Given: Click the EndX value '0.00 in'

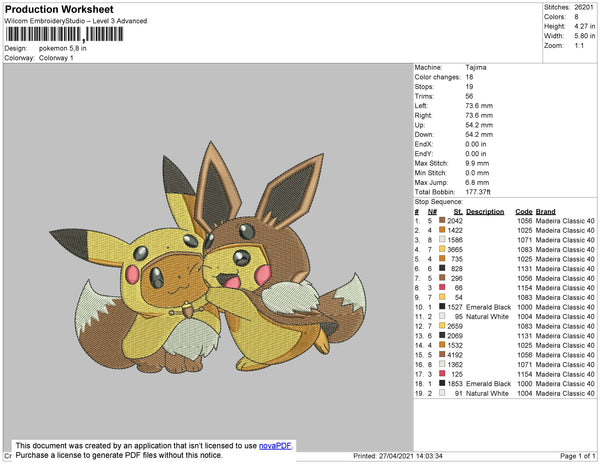Looking at the screenshot, I should pyautogui.click(x=476, y=144).
